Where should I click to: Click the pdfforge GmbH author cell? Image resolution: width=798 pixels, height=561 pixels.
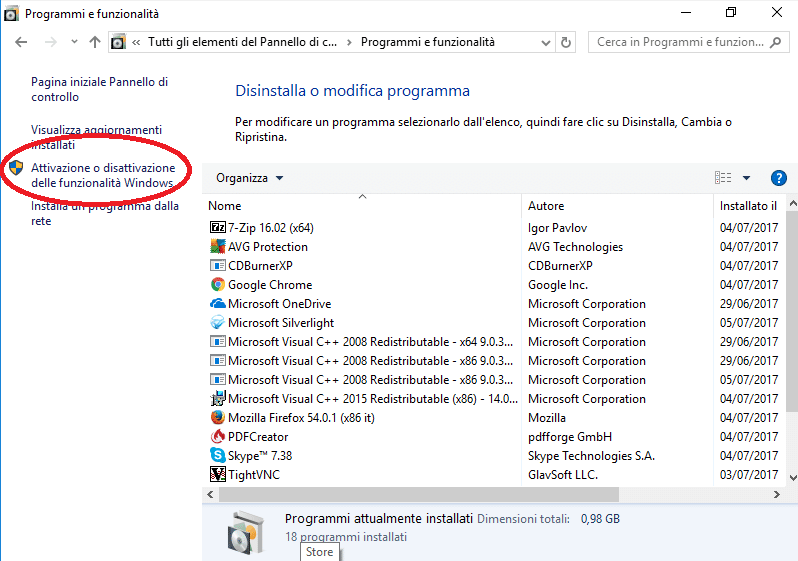(570, 436)
